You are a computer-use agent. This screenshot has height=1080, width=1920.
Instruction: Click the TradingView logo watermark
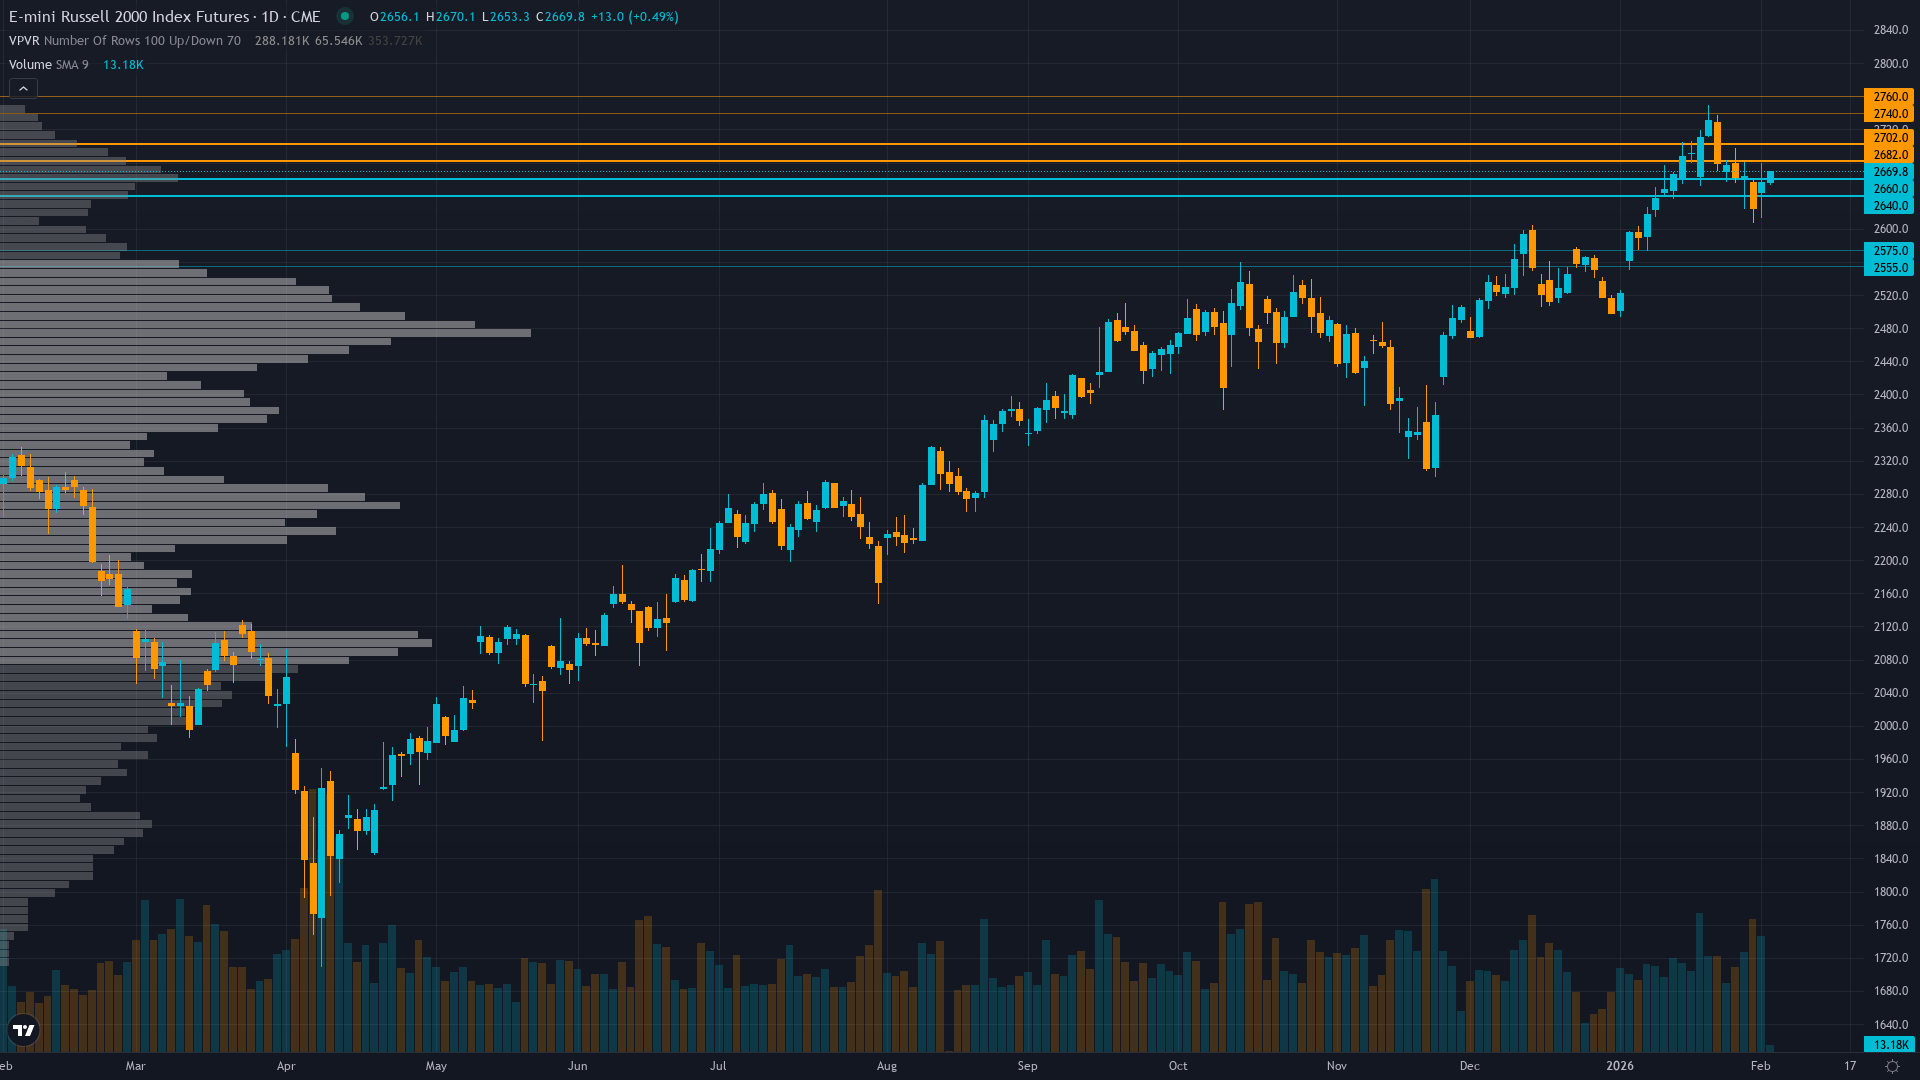tap(22, 1030)
